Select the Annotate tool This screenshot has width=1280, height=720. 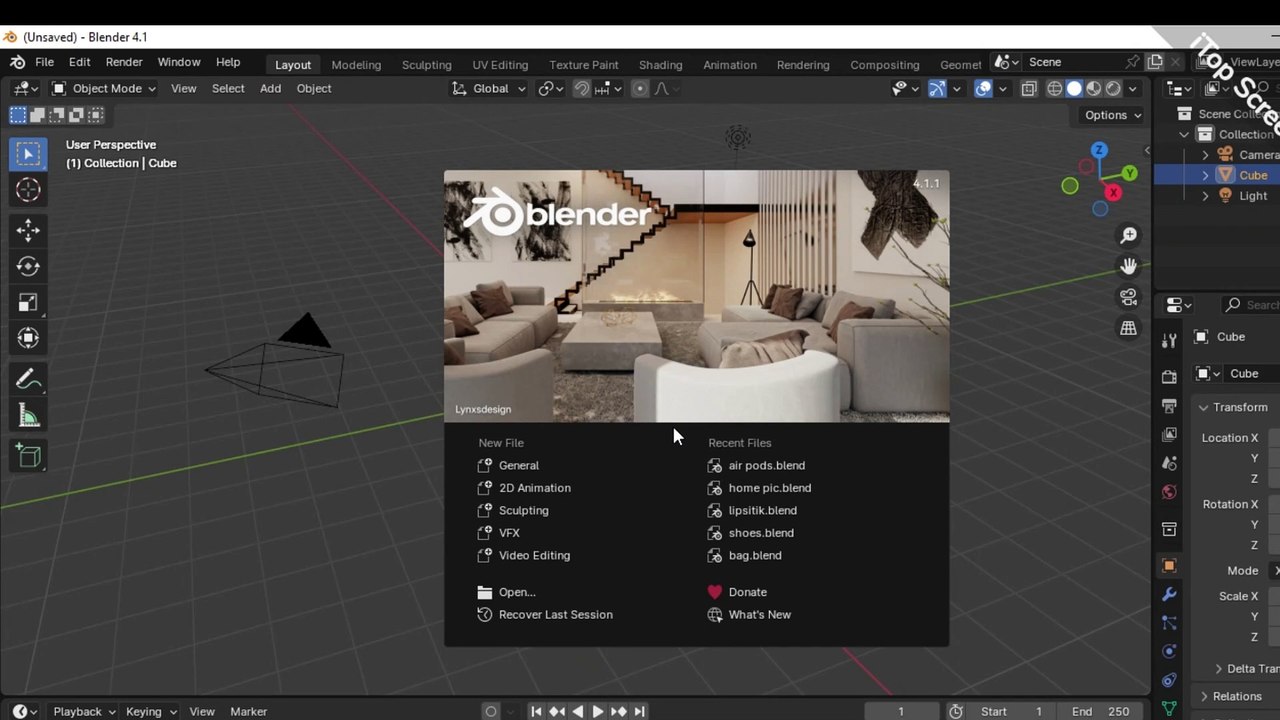point(28,380)
